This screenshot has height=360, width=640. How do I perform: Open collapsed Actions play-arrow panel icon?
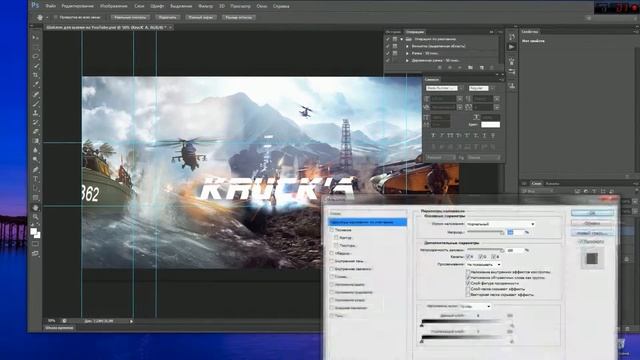(511, 47)
